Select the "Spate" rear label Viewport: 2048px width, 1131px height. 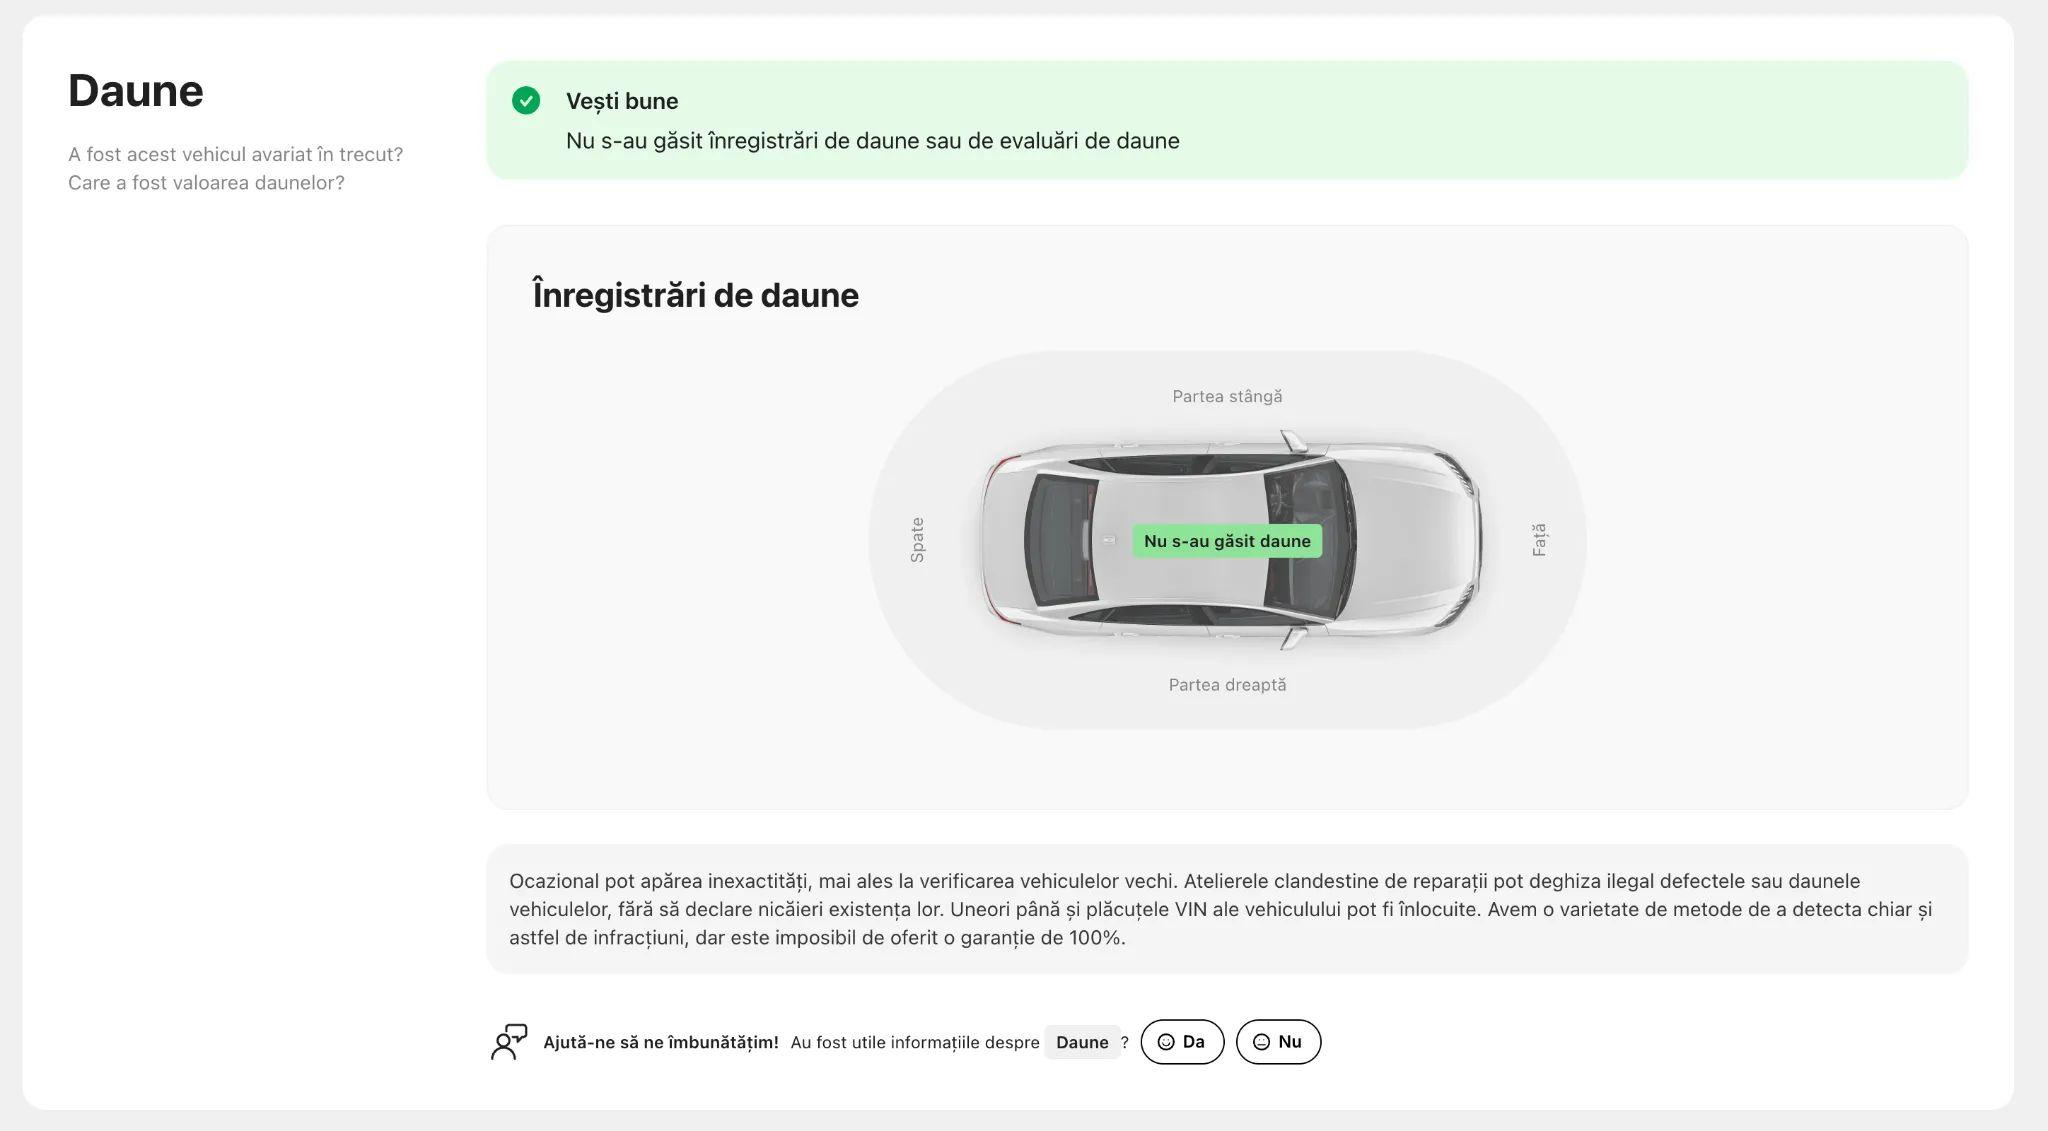917,540
